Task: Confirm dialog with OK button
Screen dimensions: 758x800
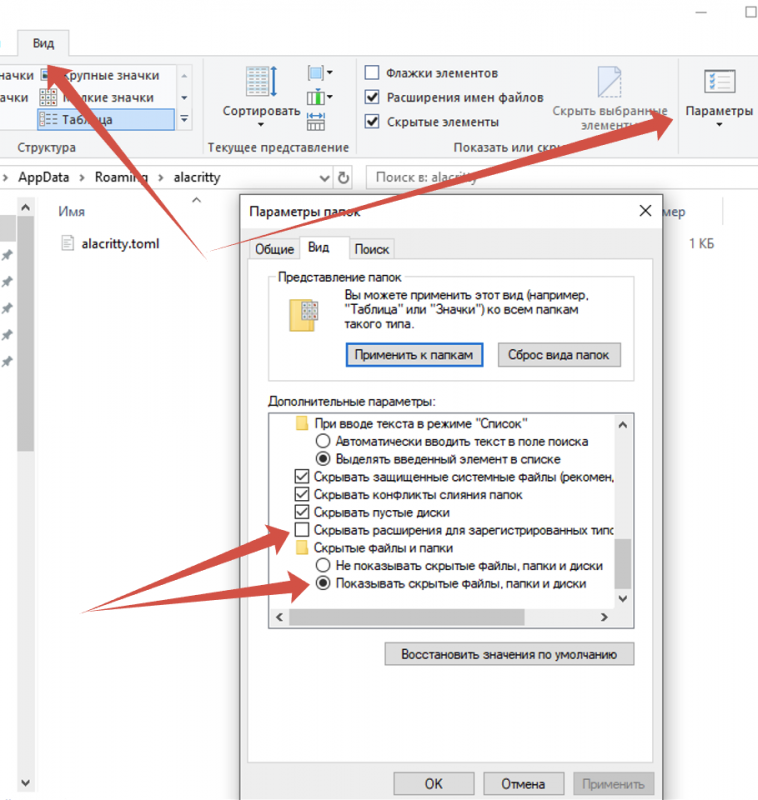Action: 434,784
